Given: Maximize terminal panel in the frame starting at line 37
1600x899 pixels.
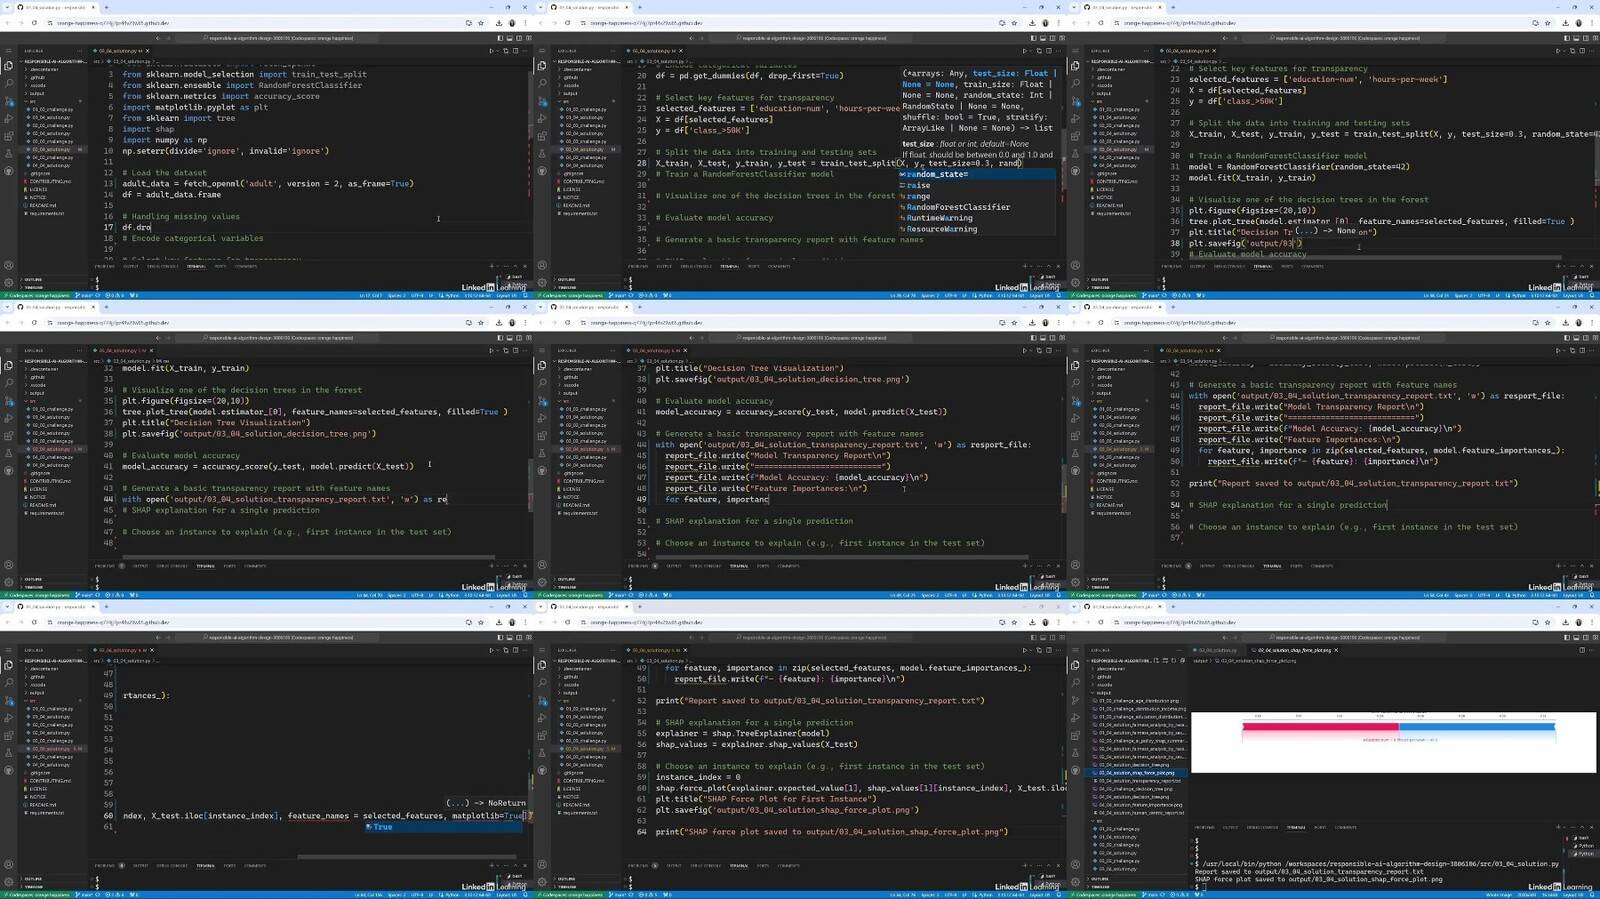Looking at the screenshot, I should click(1049, 566).
